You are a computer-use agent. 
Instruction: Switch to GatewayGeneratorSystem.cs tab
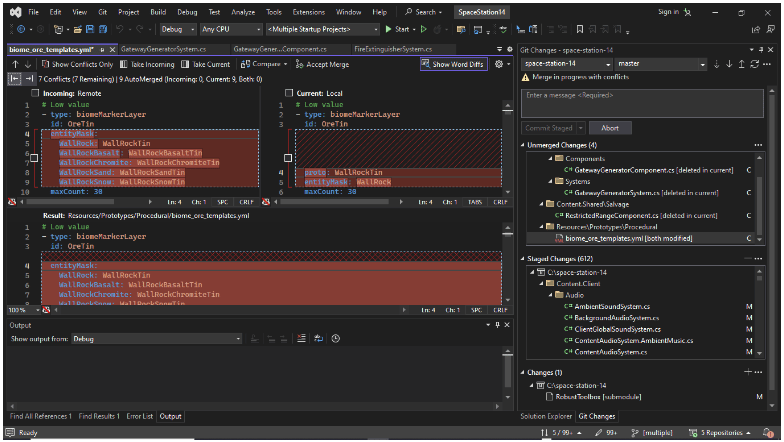[x=164, y=49]
